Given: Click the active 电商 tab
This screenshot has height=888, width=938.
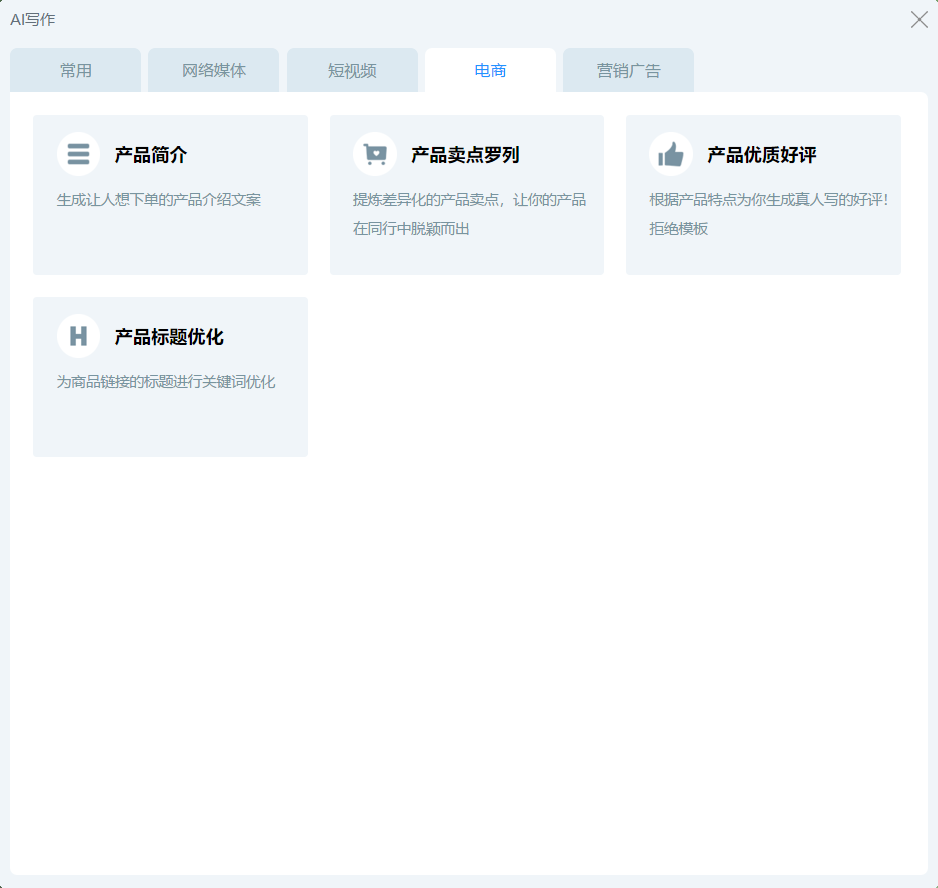Looking at the screenshot, I should coord(491,70).
